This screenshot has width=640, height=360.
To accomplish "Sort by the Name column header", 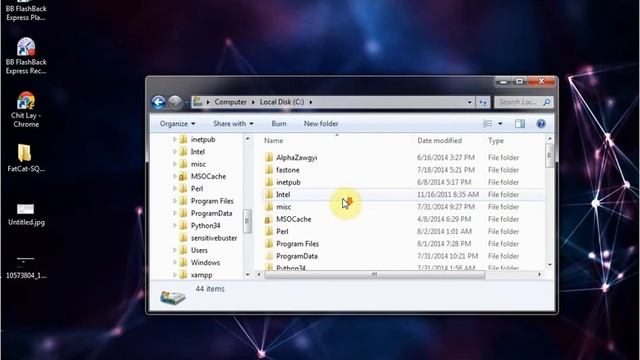I will click(273, 141).
